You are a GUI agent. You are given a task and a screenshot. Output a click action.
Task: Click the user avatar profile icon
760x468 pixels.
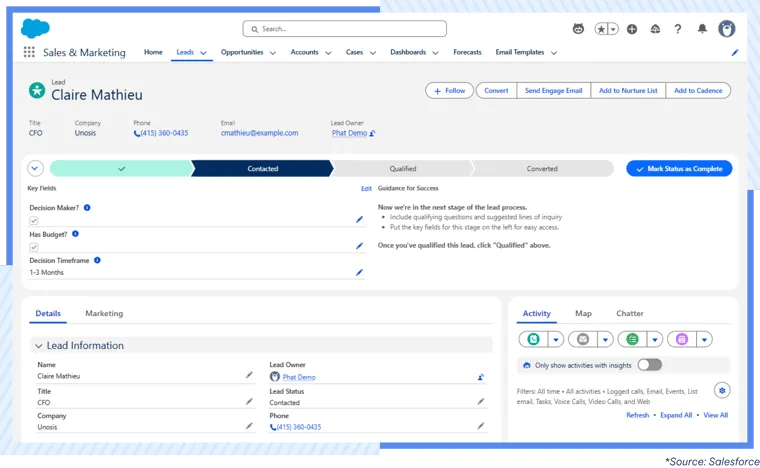tap(727, 29)
